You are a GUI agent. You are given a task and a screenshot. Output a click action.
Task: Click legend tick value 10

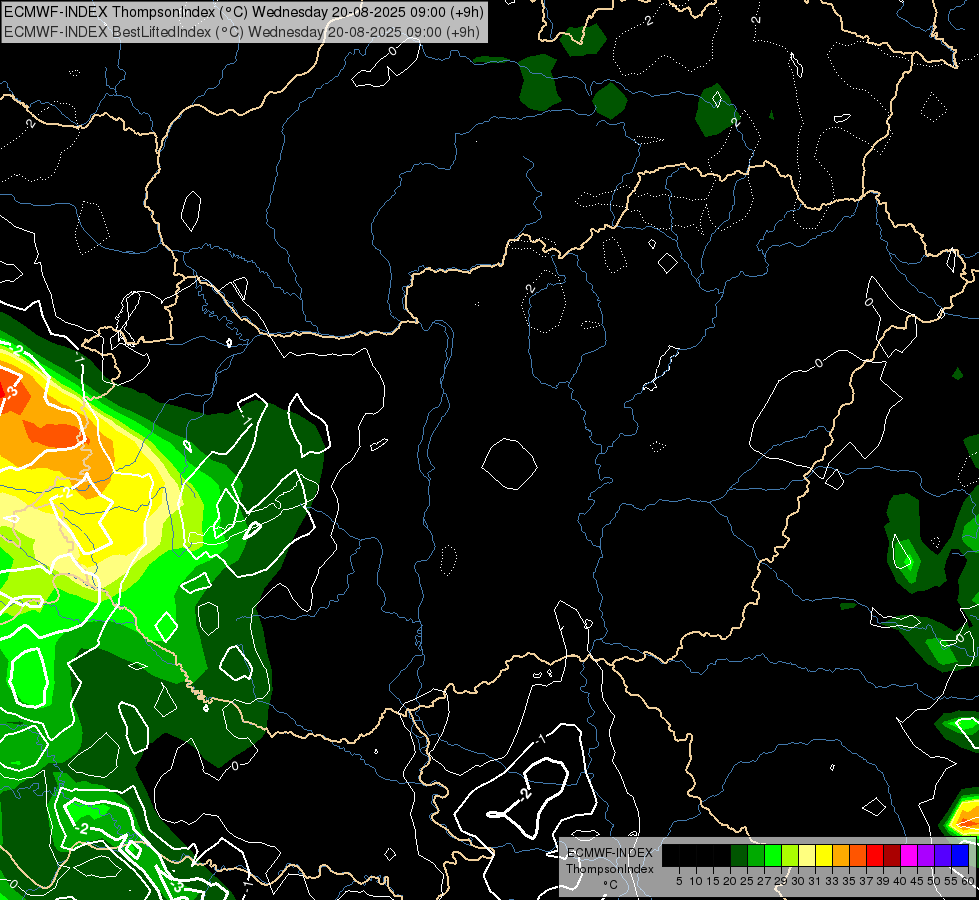click(696, 881)
